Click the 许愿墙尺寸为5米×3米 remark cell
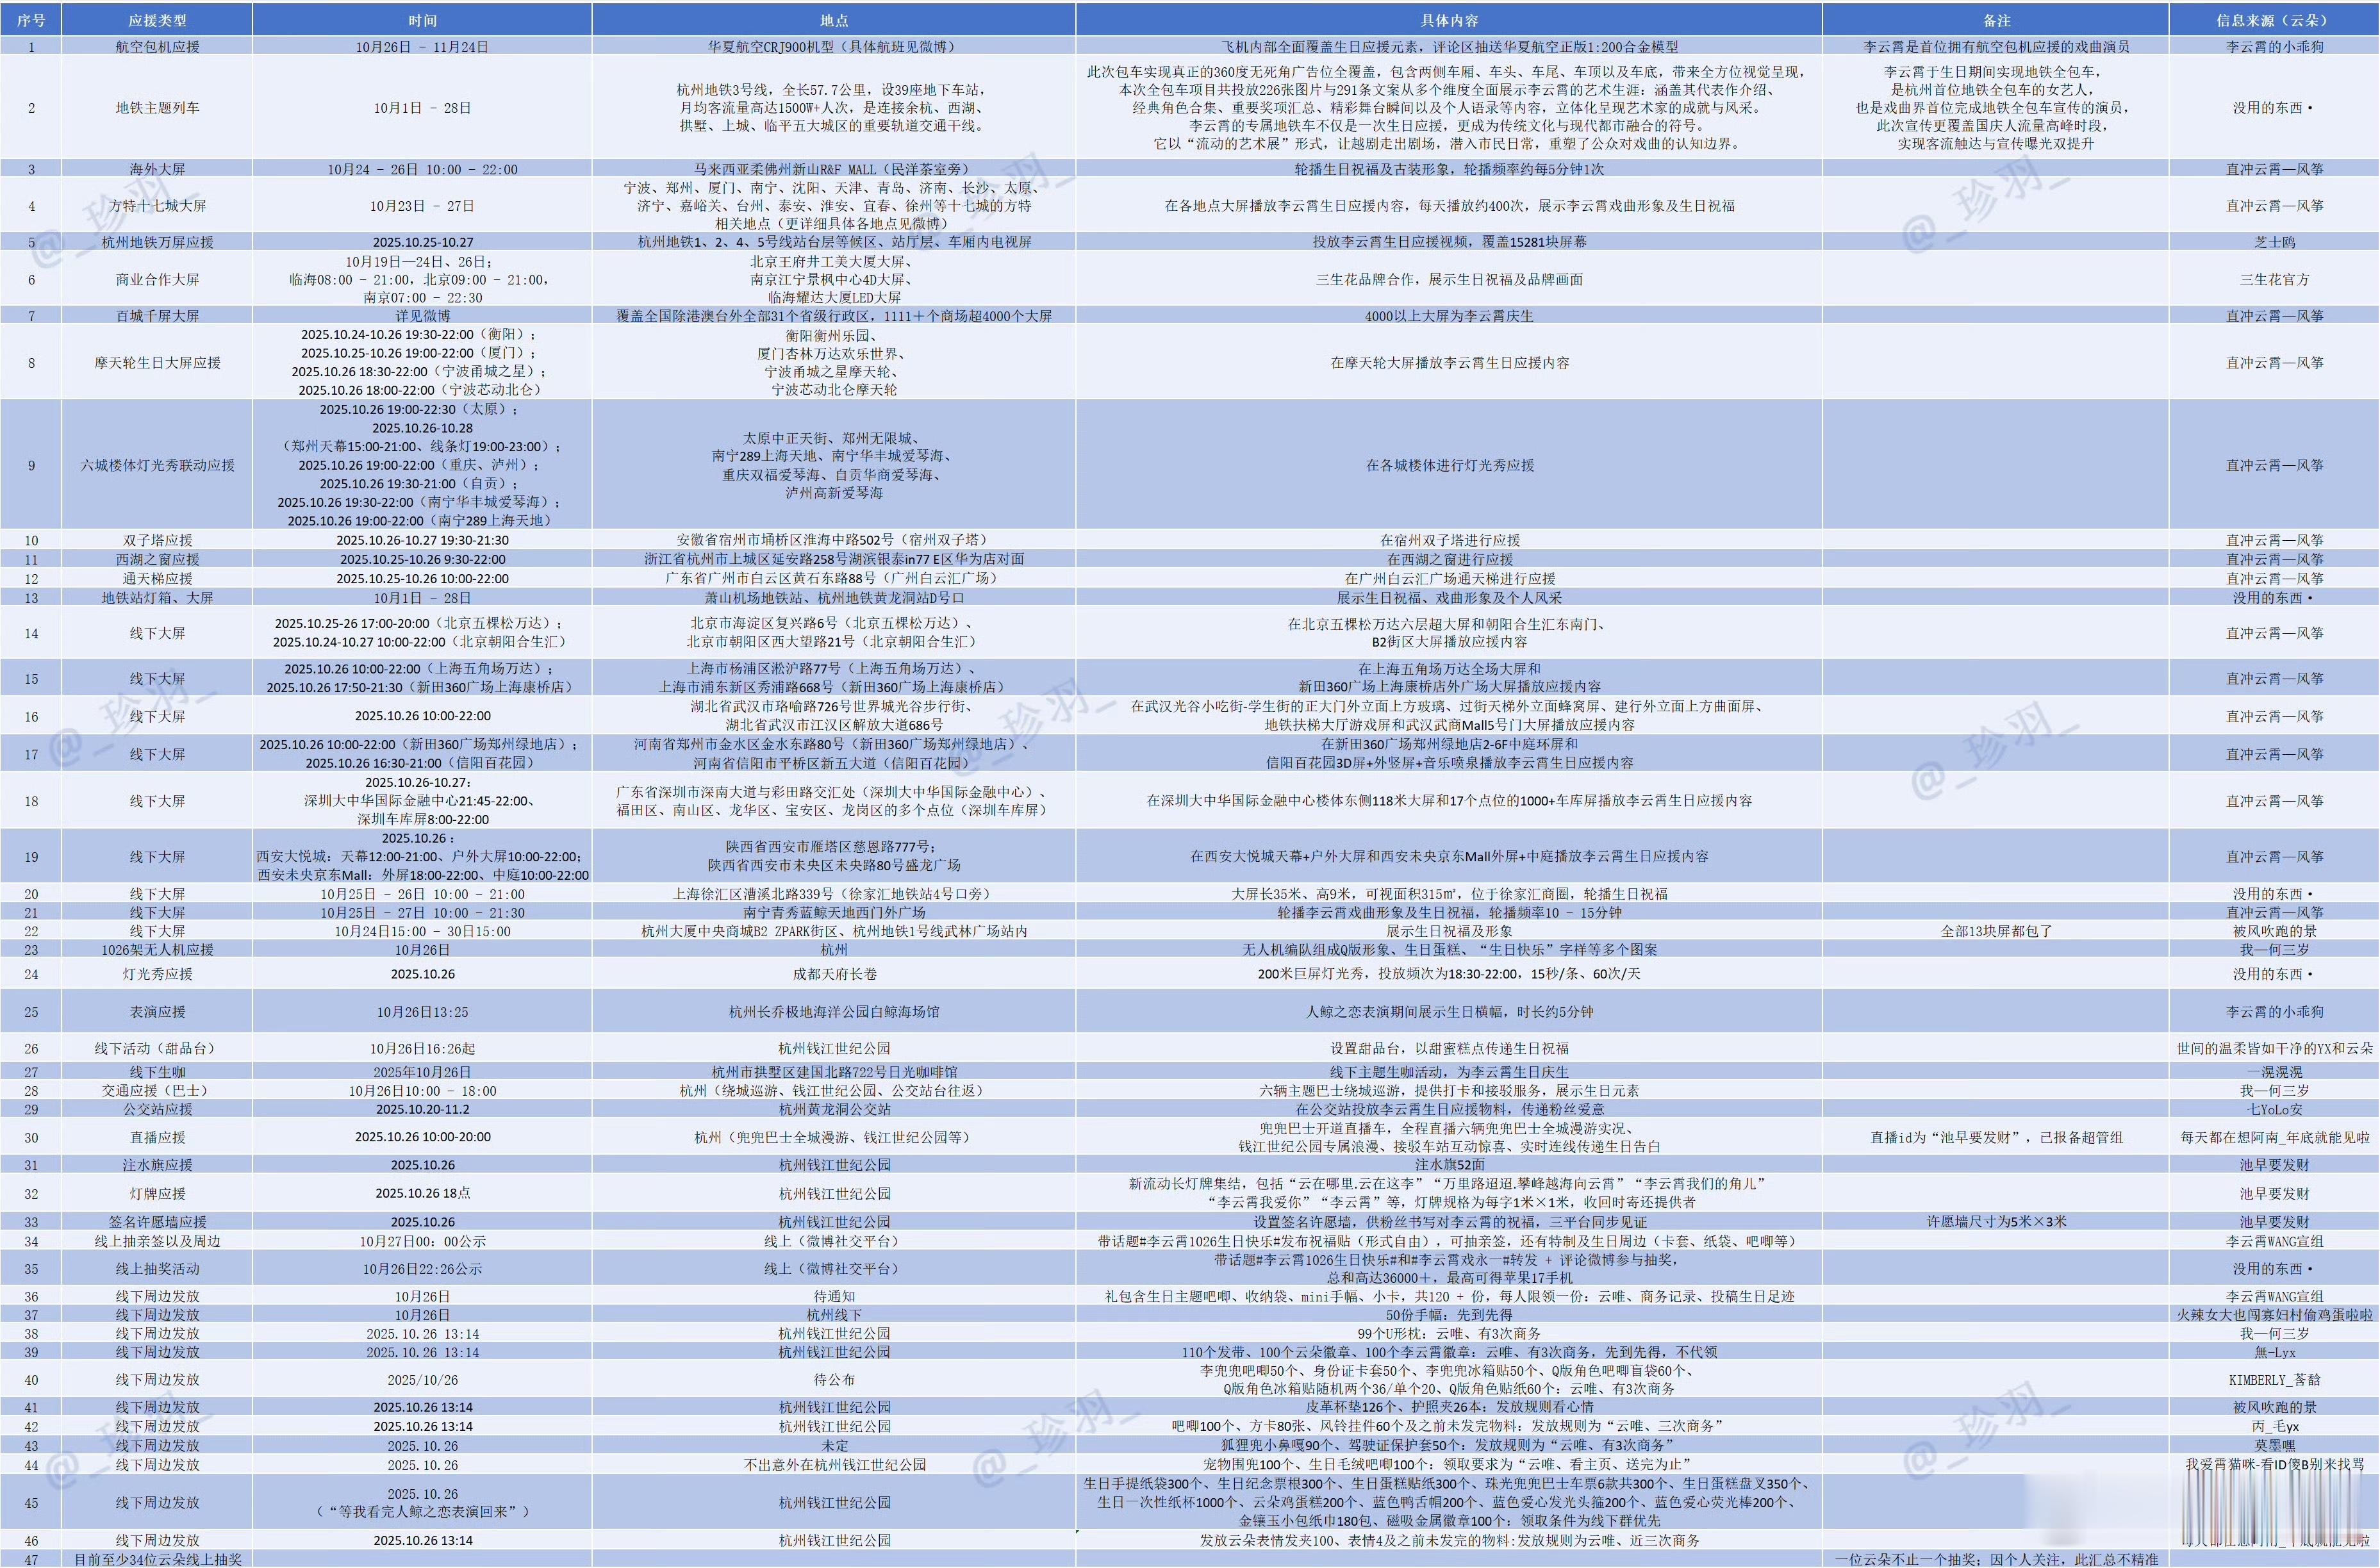This screenshot has height=1568, width=2380. (1996, 1222)
